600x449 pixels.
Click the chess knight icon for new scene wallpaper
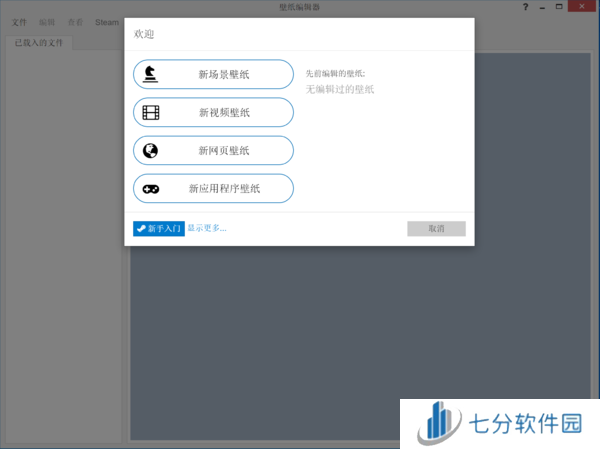click(151, 74)
